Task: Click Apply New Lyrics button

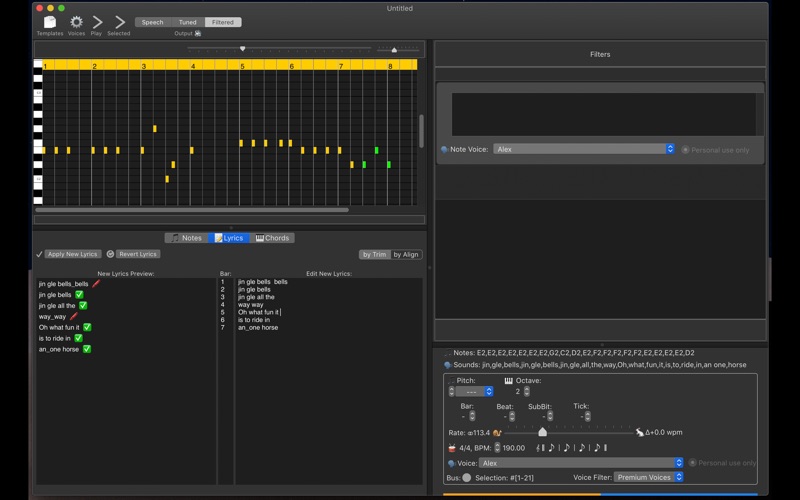Action: [72, 254]
